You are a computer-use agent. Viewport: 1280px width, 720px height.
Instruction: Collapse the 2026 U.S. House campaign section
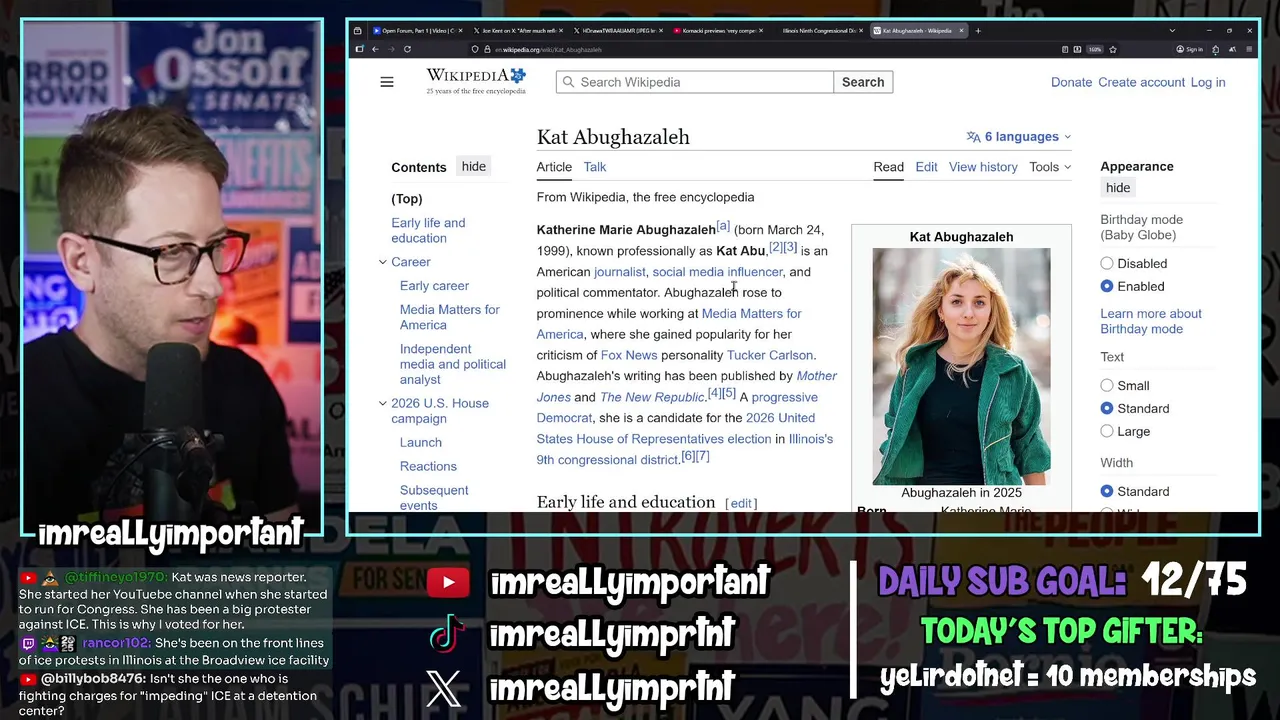382,403
